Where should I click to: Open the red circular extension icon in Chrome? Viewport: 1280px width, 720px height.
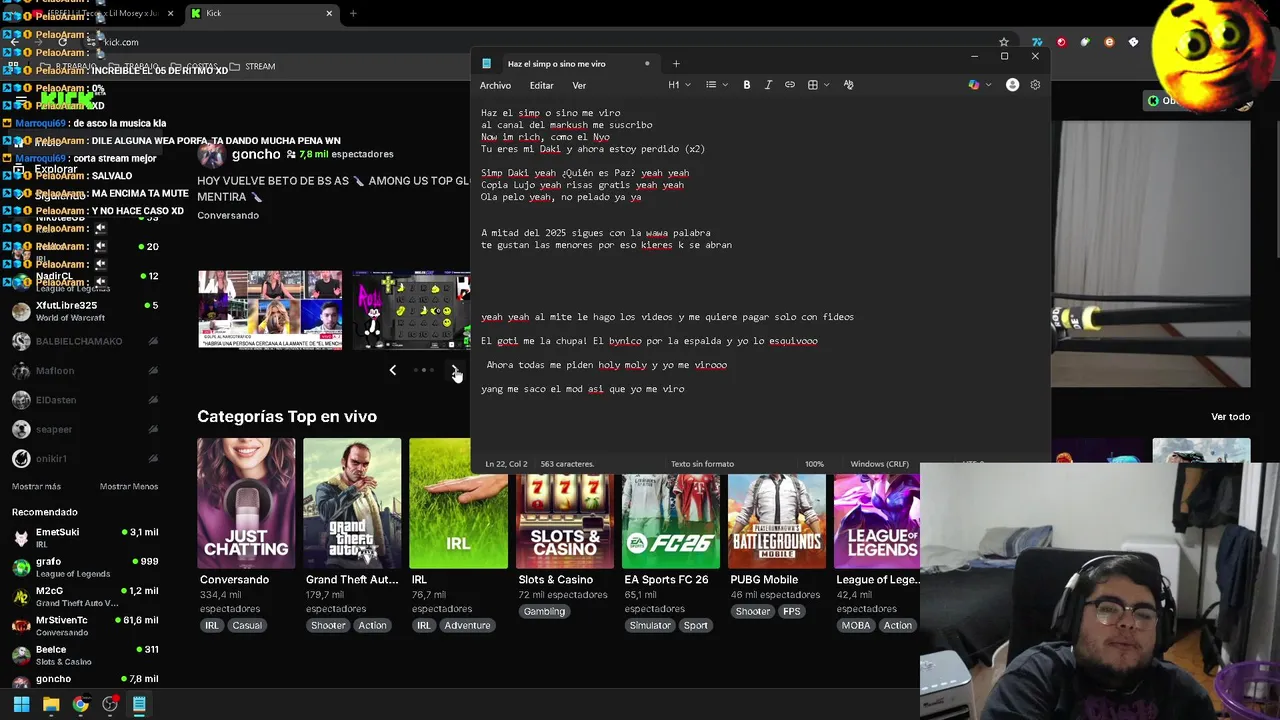pos(1061,42)
